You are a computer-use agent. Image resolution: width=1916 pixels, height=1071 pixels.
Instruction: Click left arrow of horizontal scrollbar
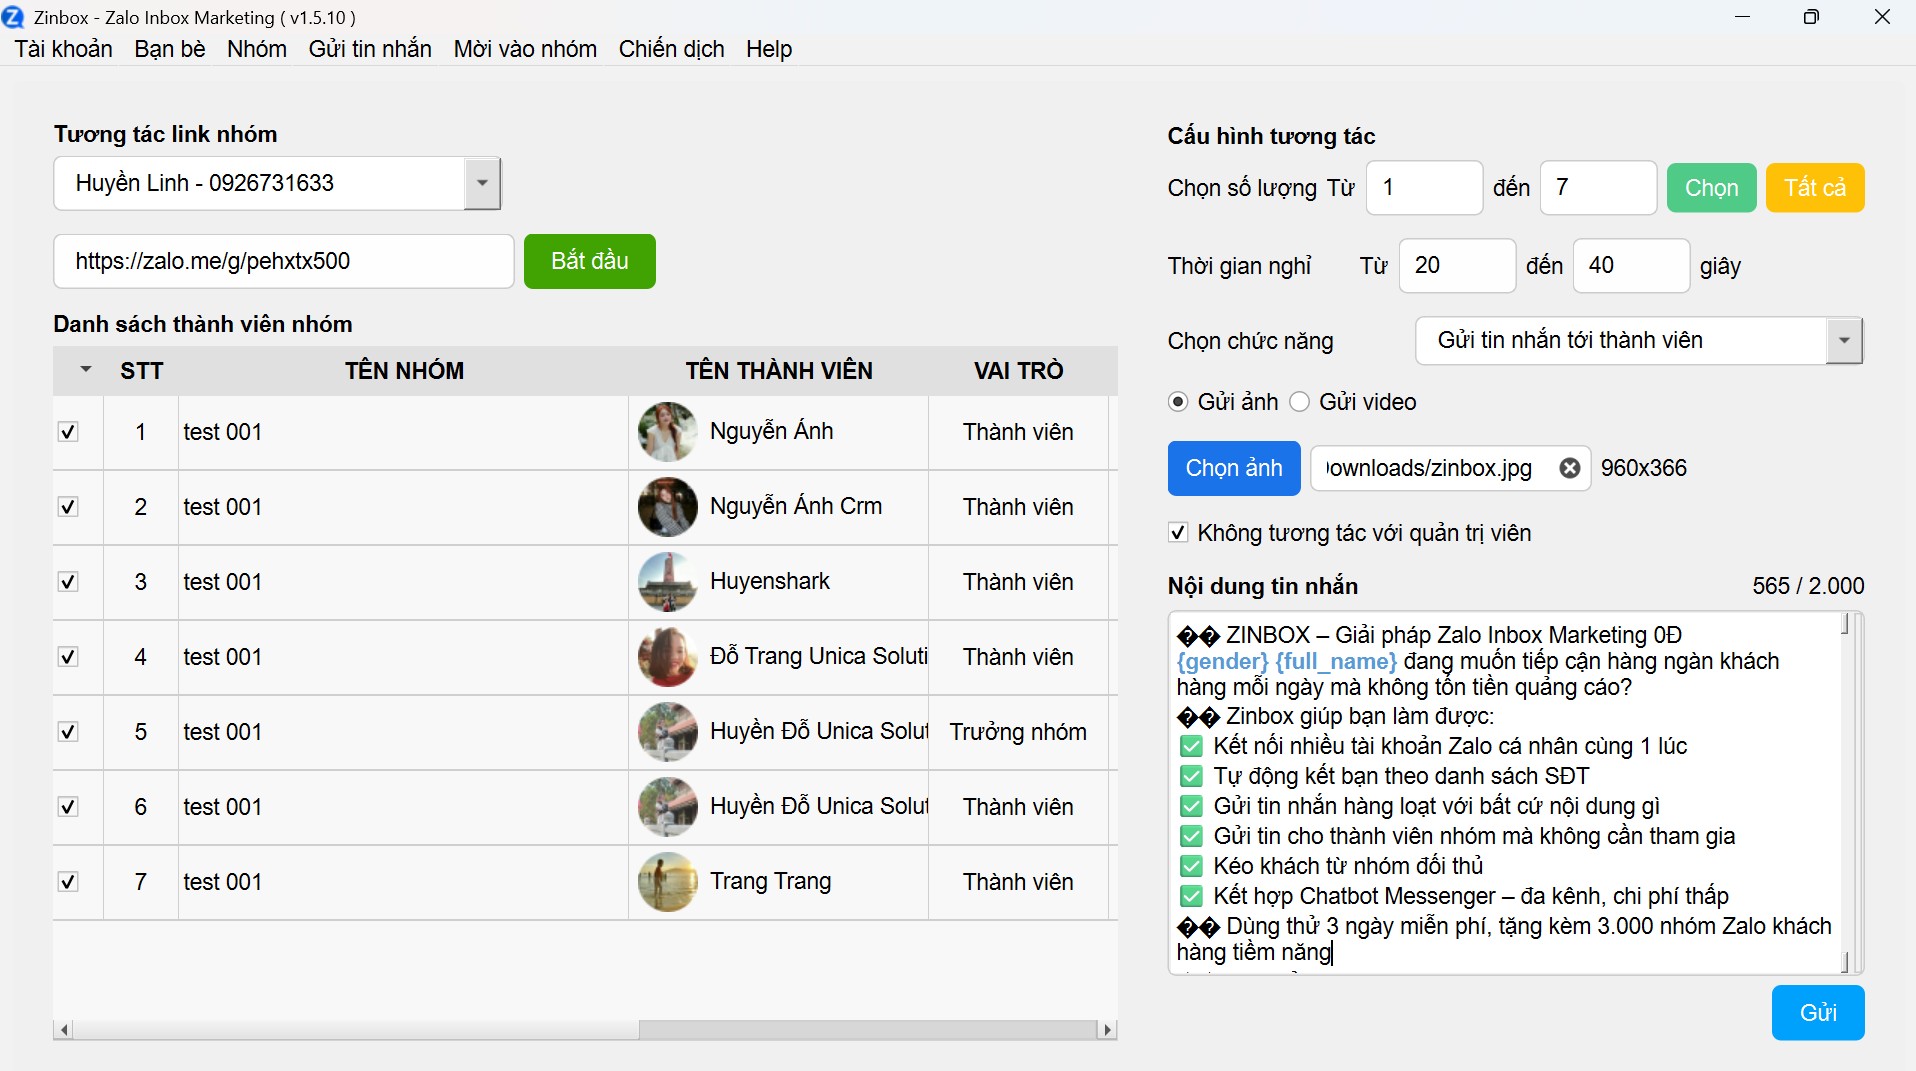point(64,1030)
